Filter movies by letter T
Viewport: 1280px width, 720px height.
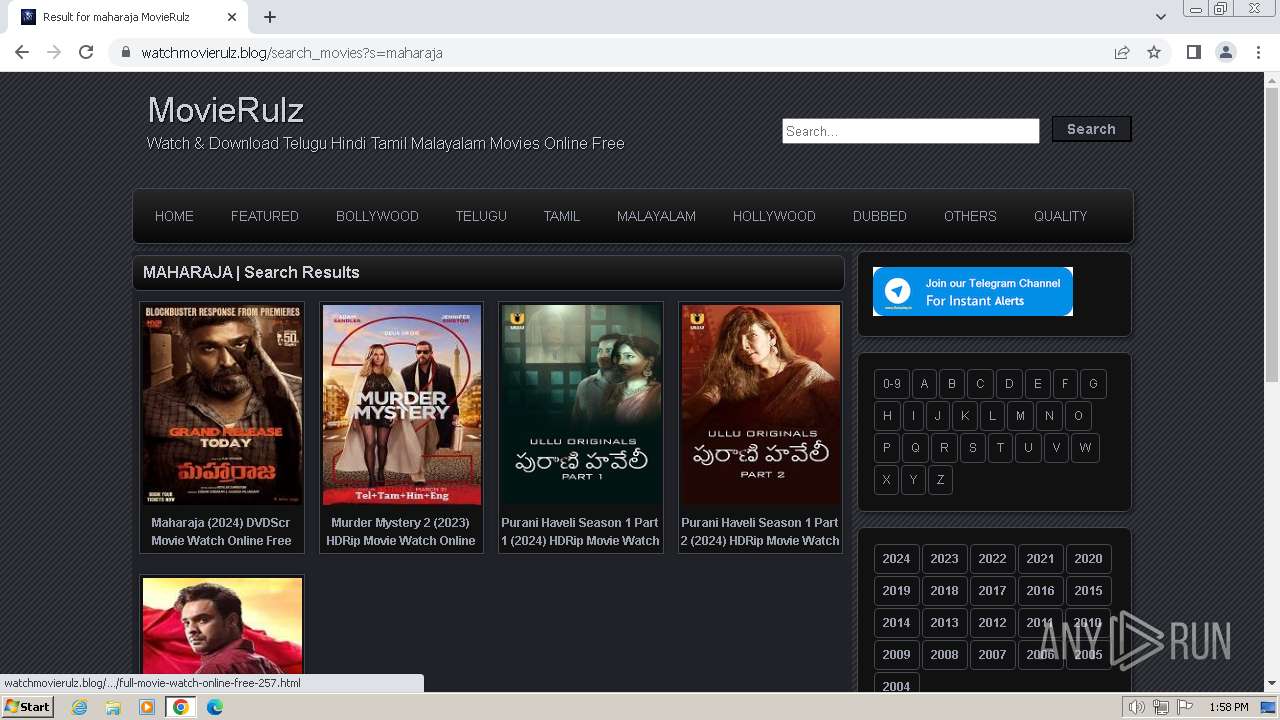coord(1000,448)
